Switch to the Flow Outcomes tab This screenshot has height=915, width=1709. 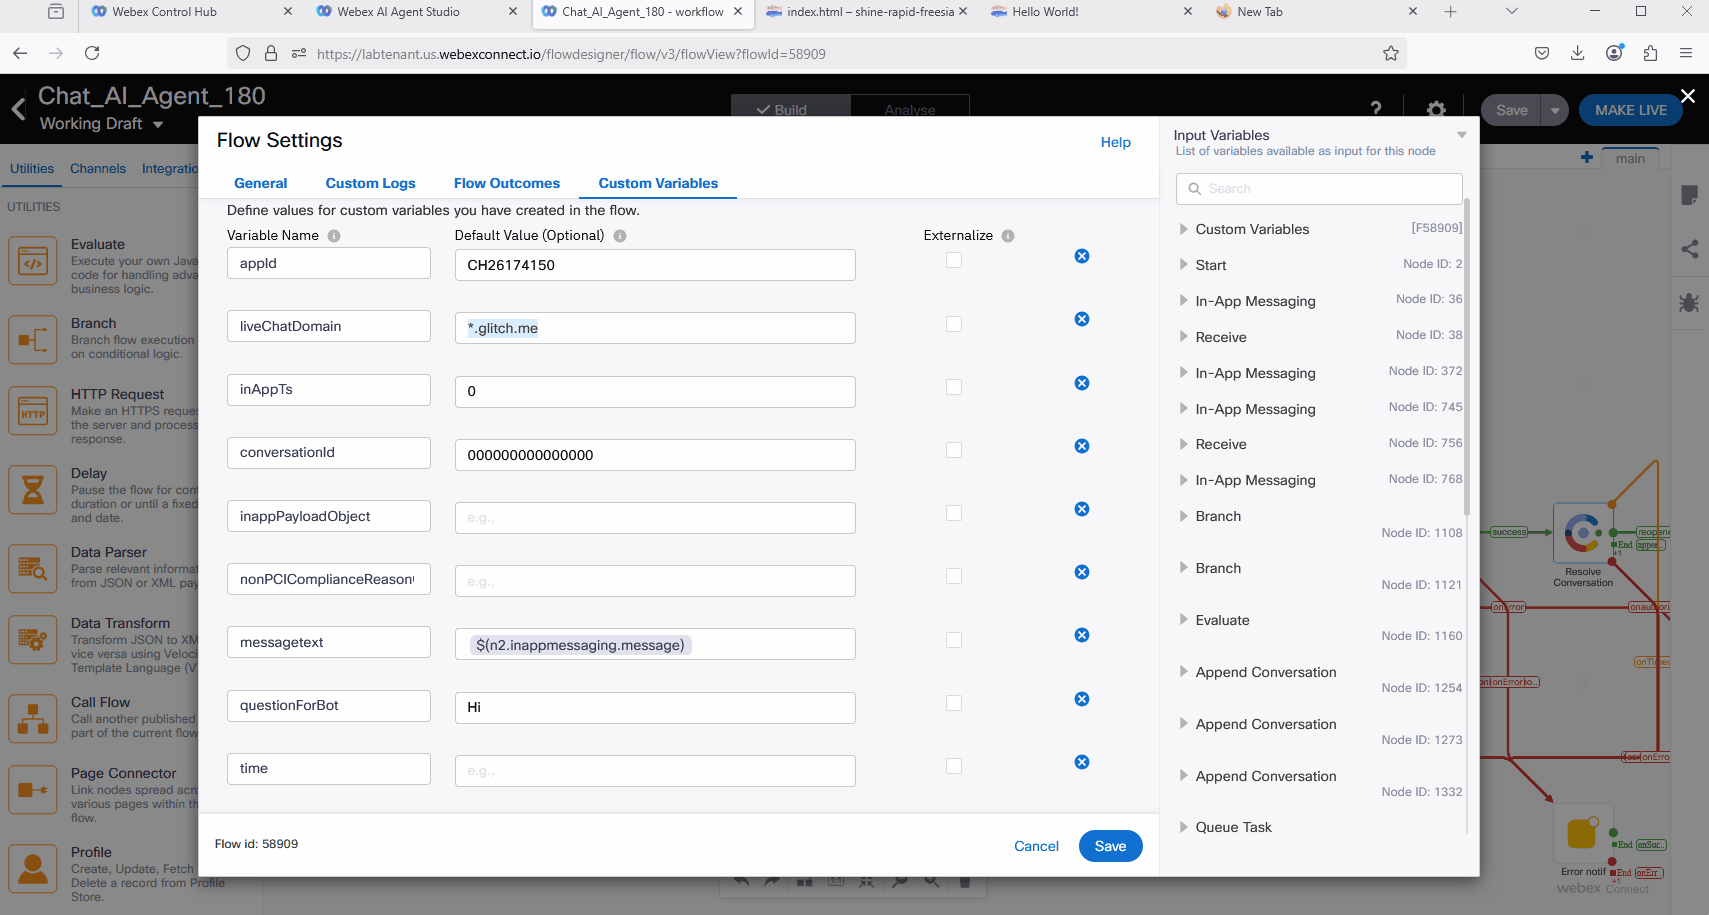(x=506, y=183)
